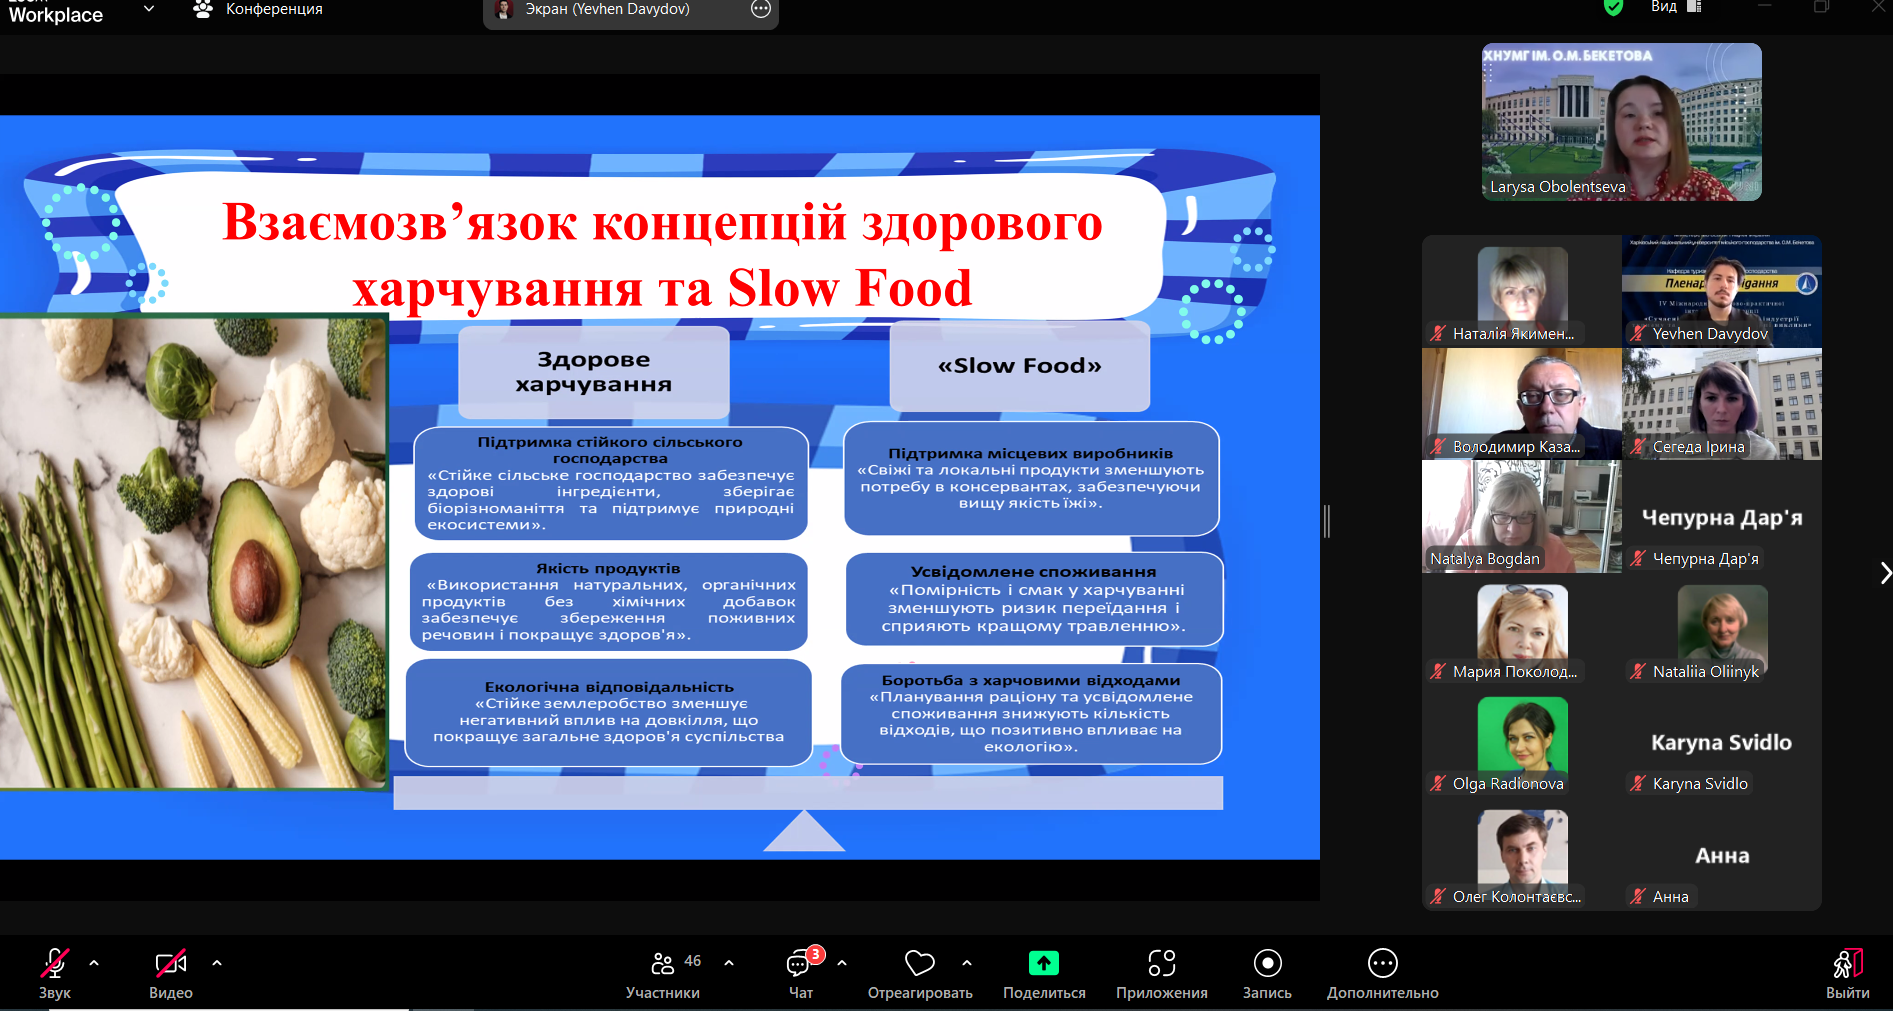Click muted mic icon for Nataliia Oliinyk
Viewport: 1893px width, 1011px height.
pos(1638,672)
